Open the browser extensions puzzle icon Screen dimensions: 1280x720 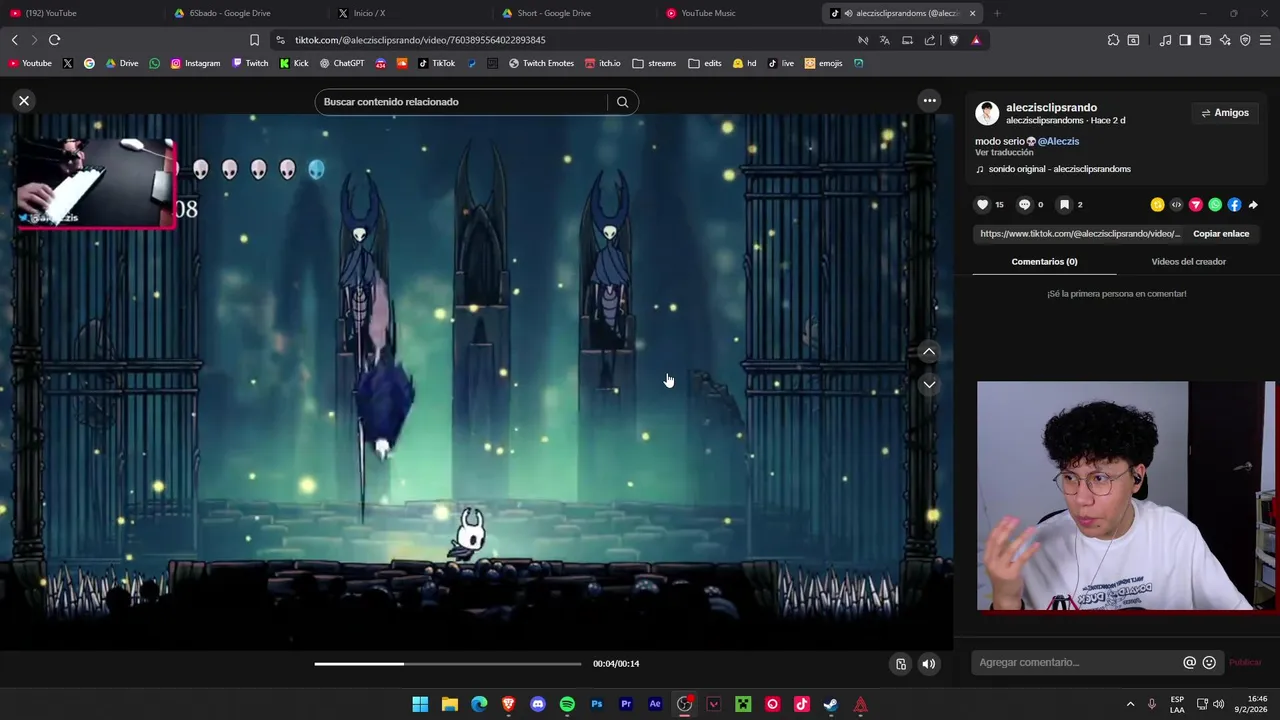(1113, 40)
